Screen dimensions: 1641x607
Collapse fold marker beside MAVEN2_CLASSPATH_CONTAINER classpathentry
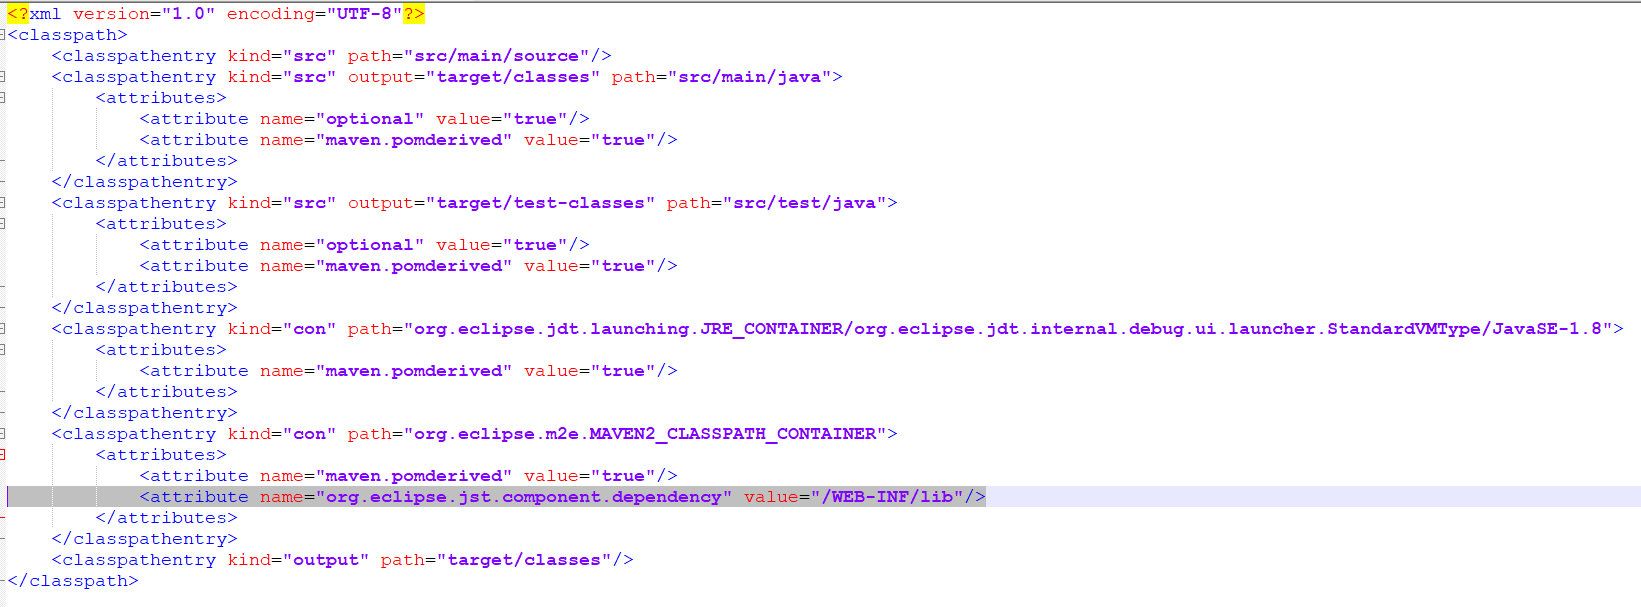(x=2, y=434)
